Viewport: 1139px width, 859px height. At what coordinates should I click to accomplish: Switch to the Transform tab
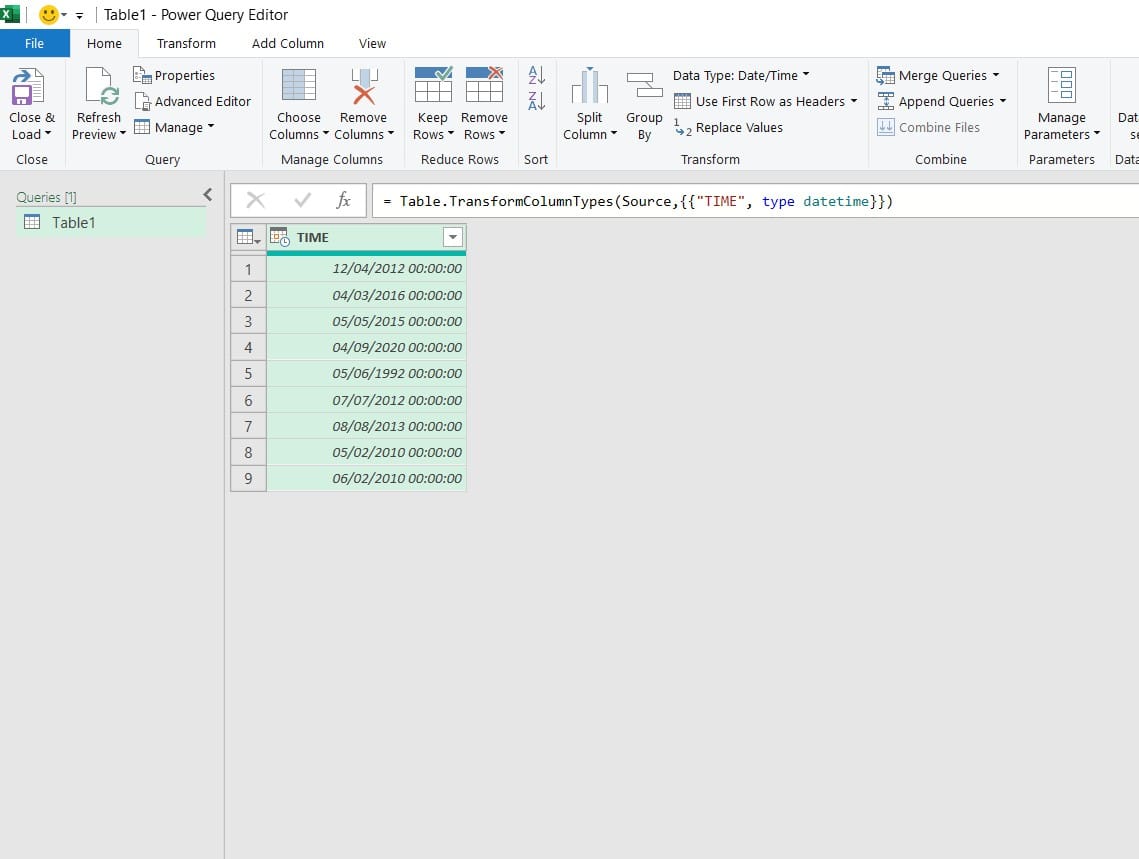click(x=185, y=43)
